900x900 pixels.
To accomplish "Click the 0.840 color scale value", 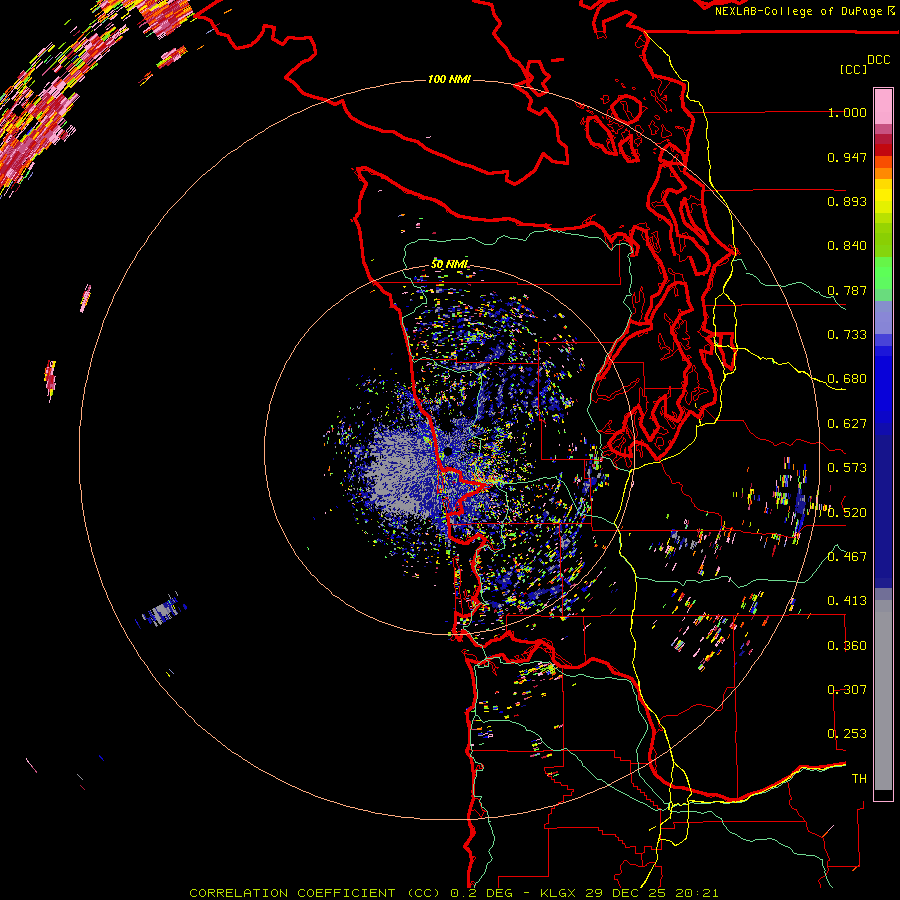I will click(x=847, y=246).
